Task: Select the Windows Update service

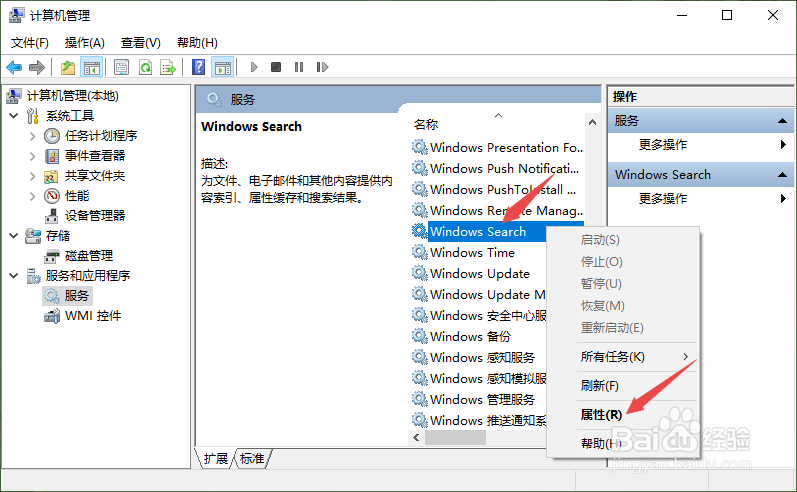Action: click(478, 273)
